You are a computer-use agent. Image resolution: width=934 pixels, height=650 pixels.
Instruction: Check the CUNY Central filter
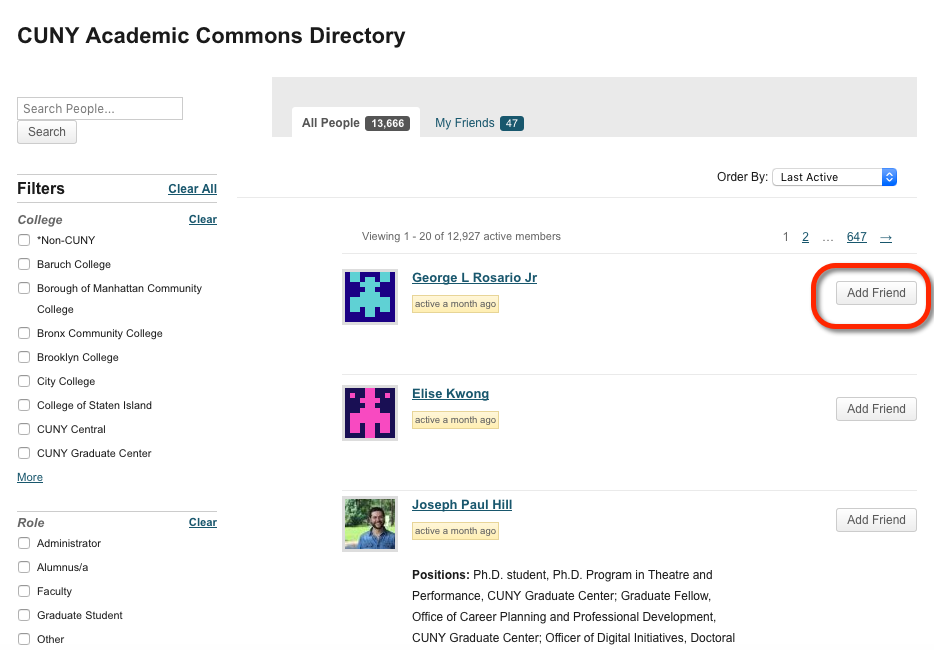point(24,429)
